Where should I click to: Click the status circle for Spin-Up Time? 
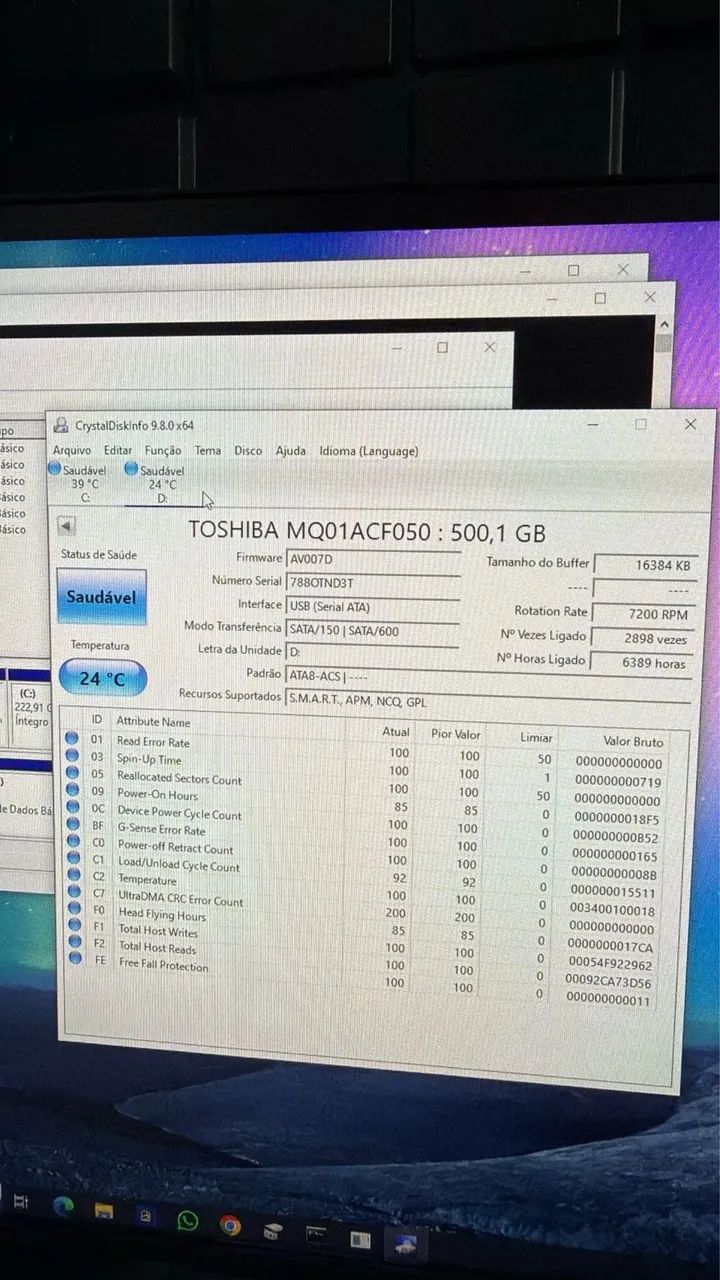point(72,756)
